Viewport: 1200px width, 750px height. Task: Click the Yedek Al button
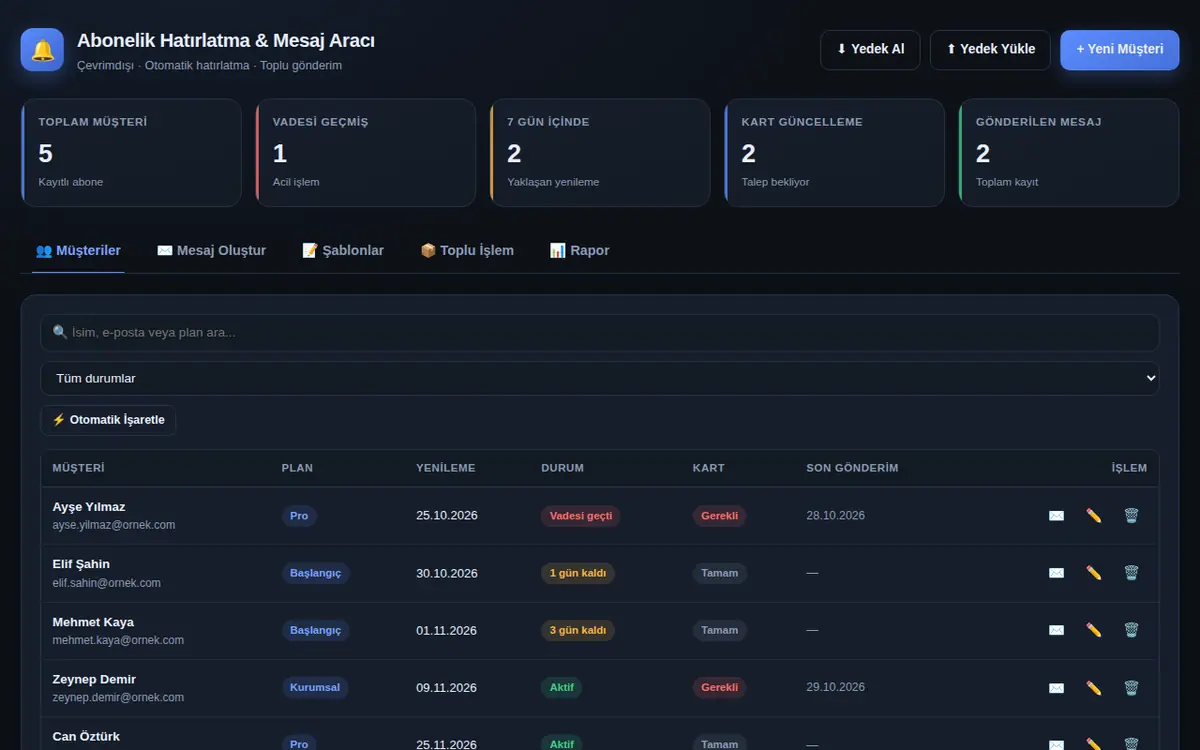[870, 49]
